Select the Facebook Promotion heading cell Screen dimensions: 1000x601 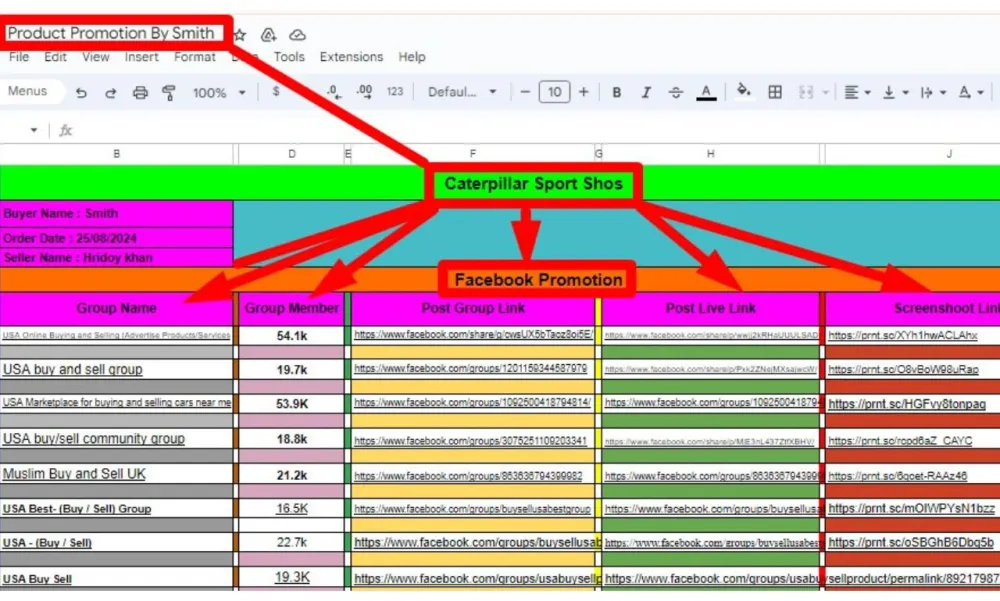click(x=538, y=279)
